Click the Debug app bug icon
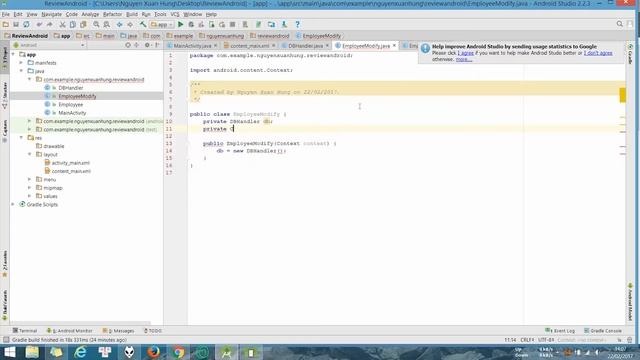 pyautogui.click(x=191, y=24)
